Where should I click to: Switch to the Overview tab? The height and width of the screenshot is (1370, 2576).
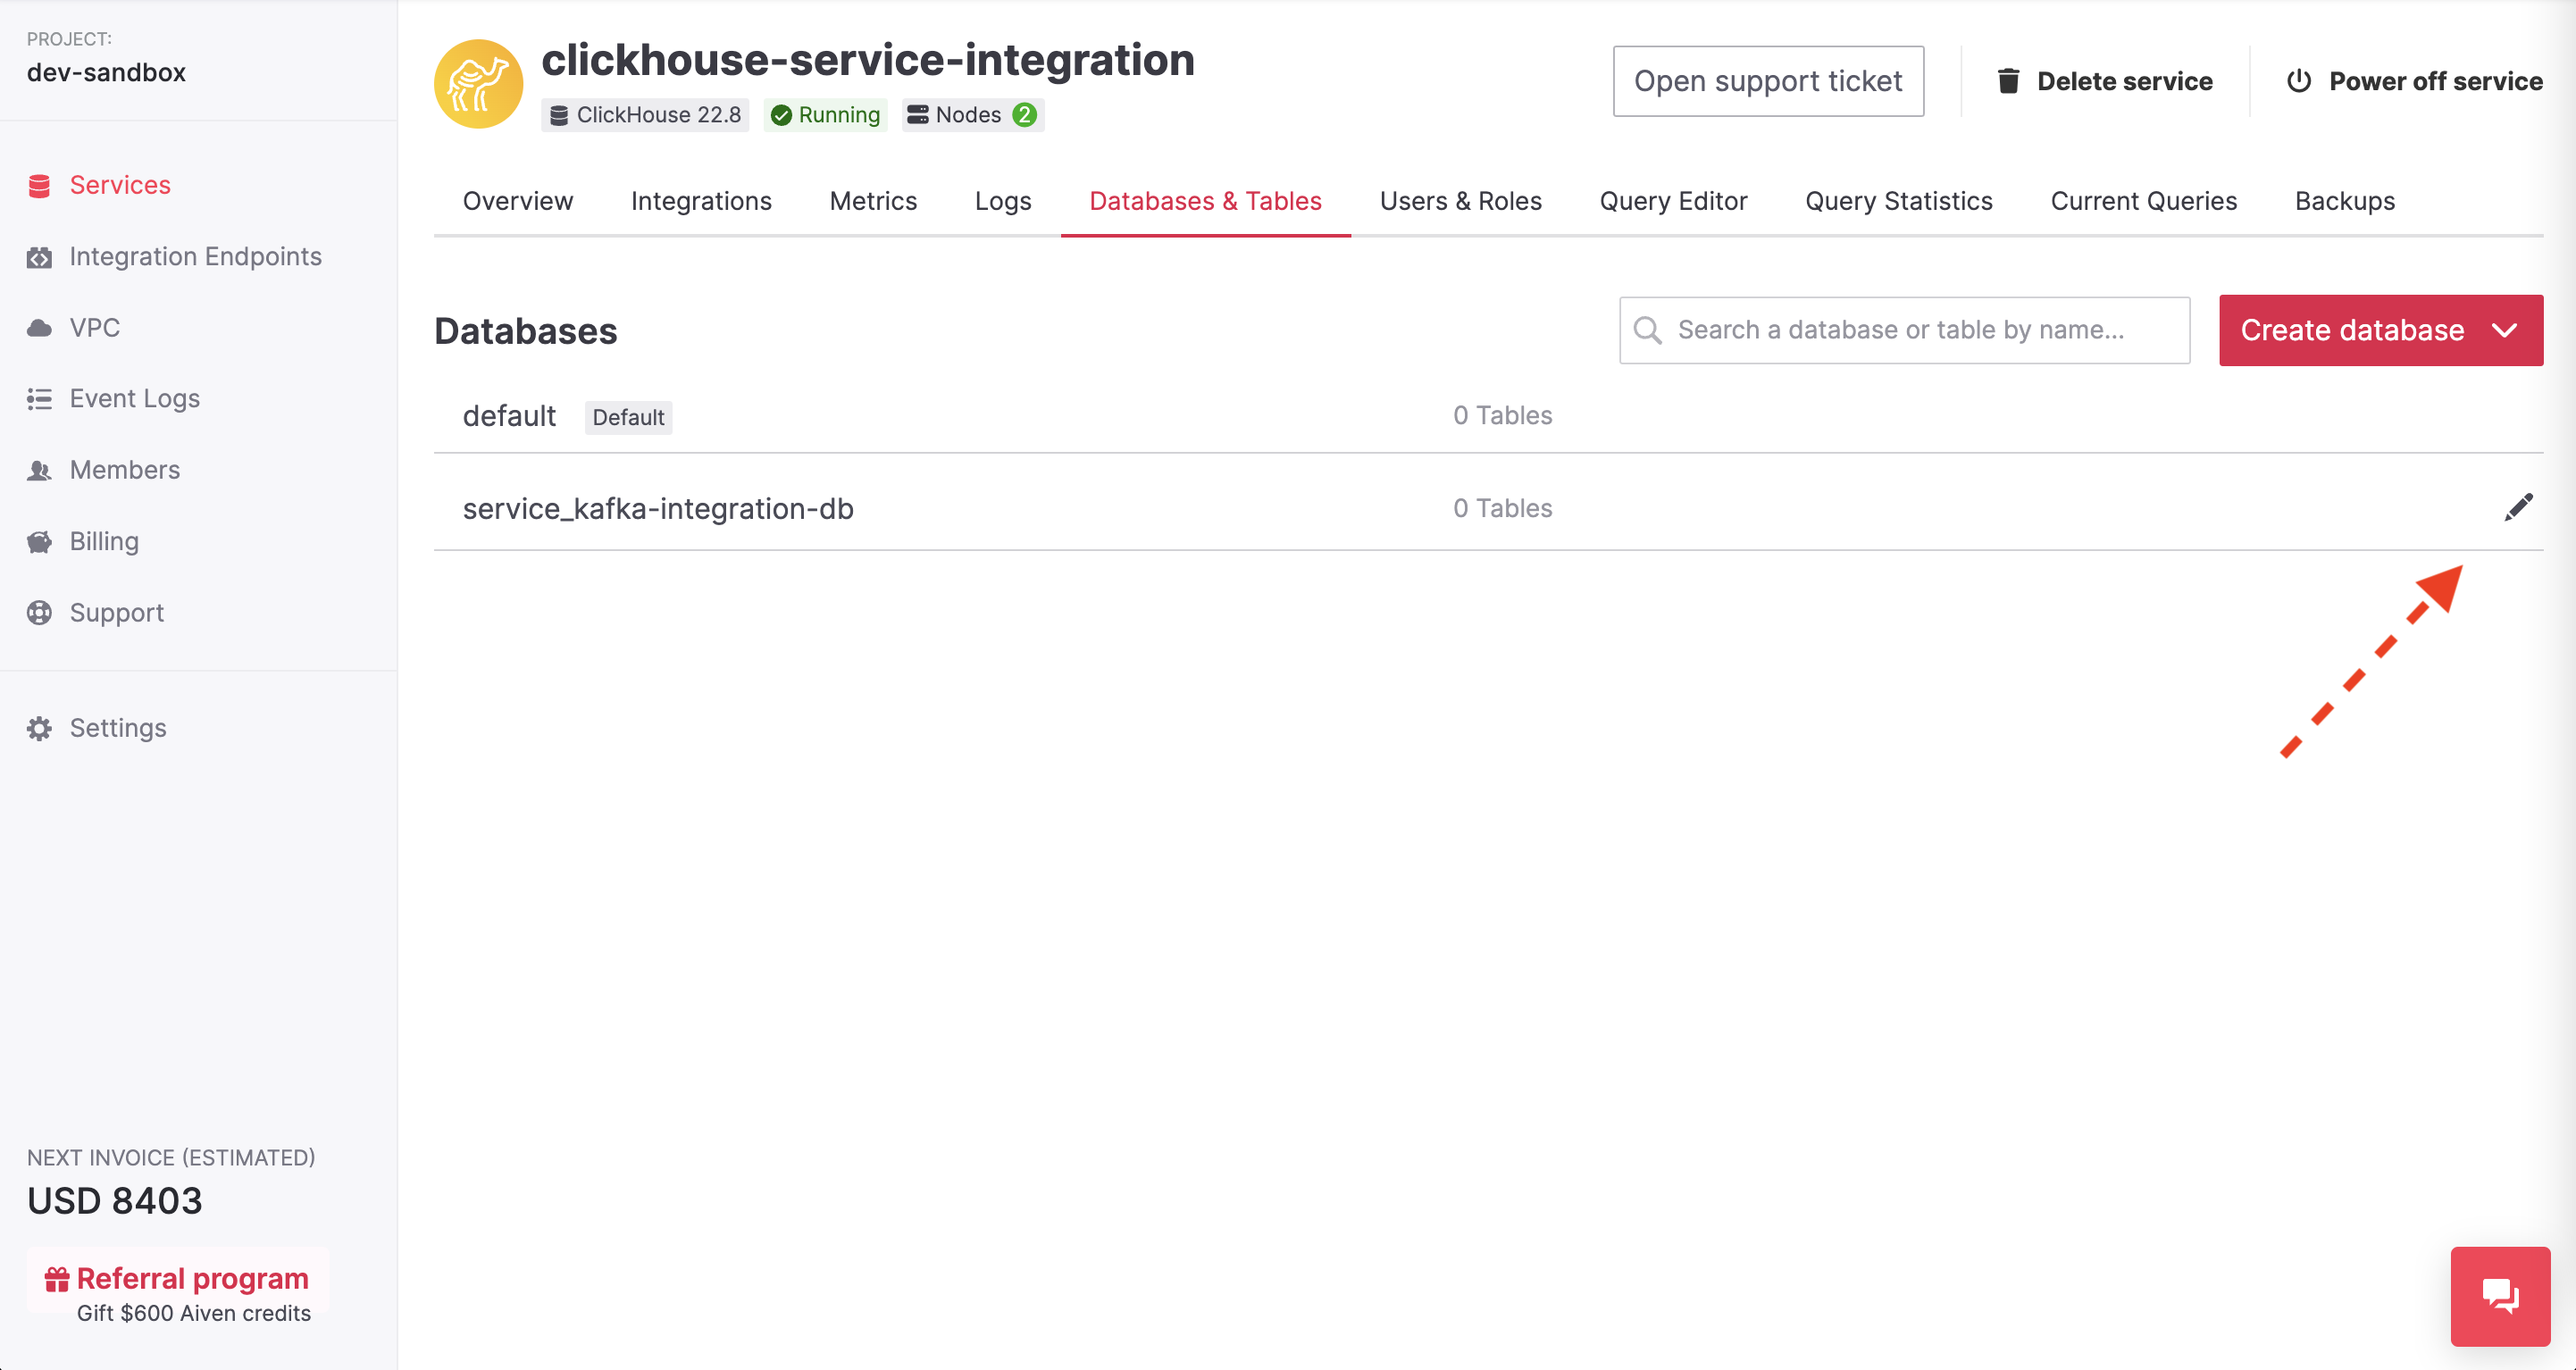518,201
